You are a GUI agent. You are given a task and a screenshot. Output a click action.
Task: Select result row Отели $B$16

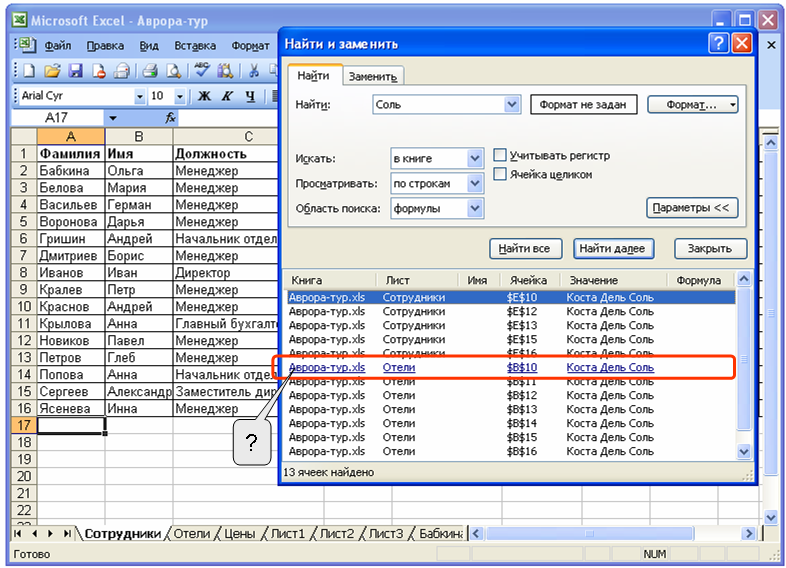[511, 451]
